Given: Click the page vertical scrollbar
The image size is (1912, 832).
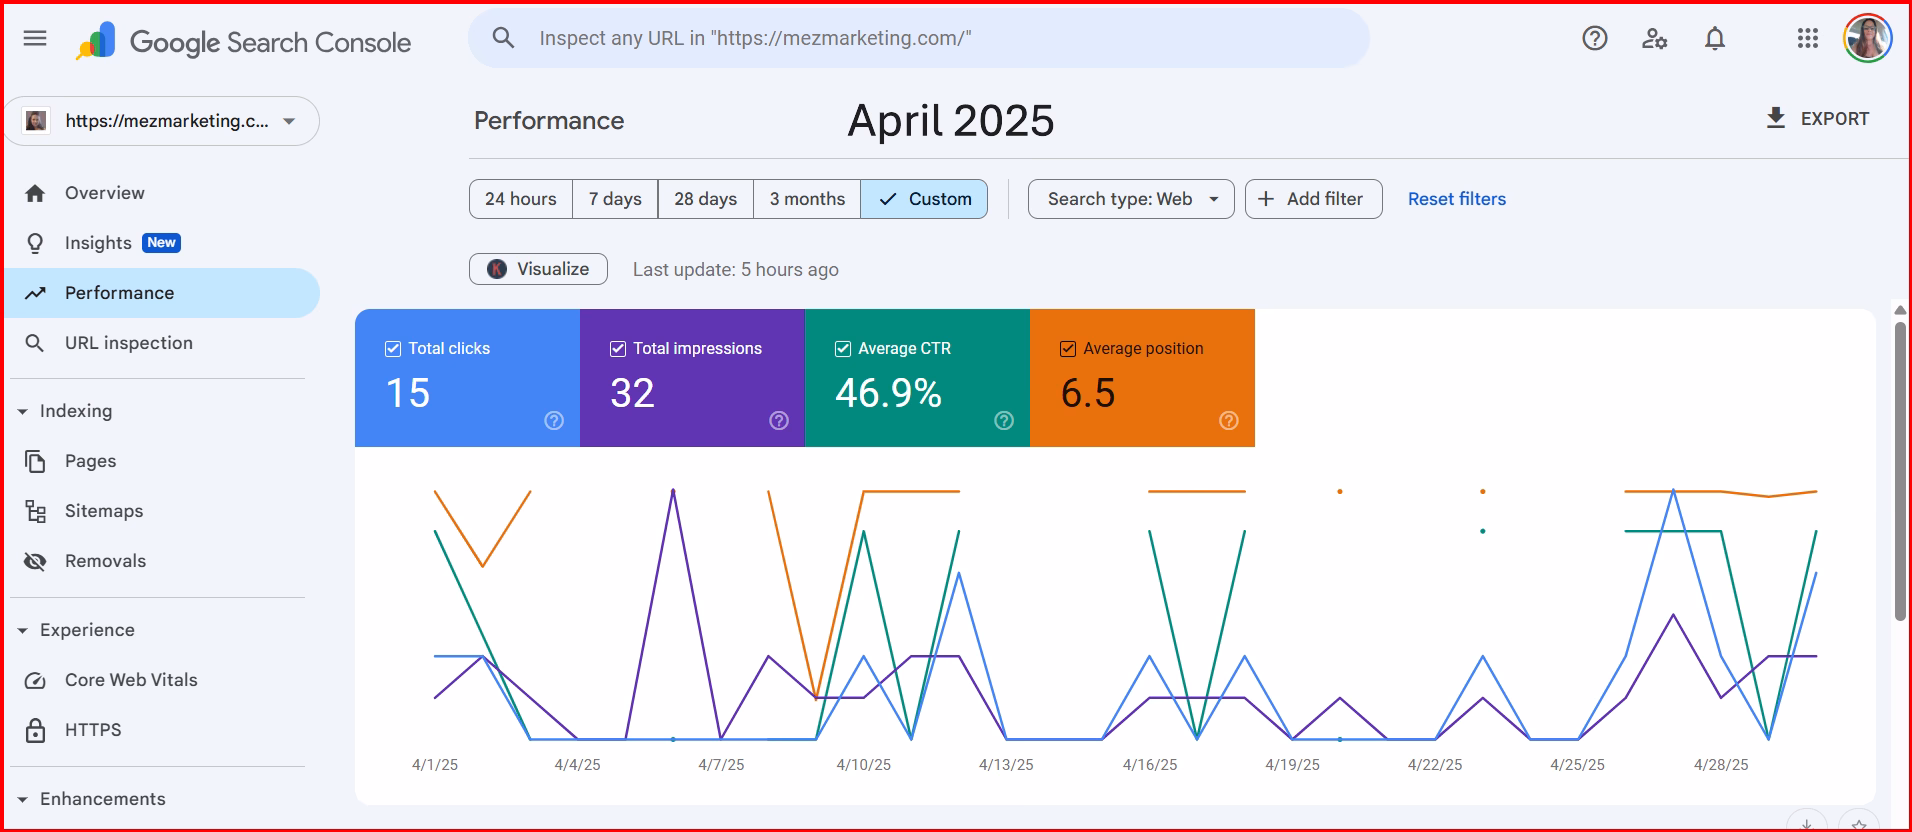Looking at the screenshot, I should coord(1900,471).
